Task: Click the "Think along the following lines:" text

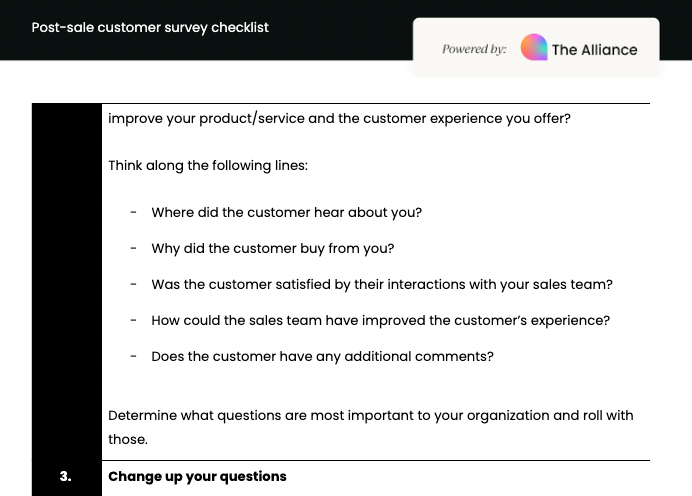Action: pos(208,165)
